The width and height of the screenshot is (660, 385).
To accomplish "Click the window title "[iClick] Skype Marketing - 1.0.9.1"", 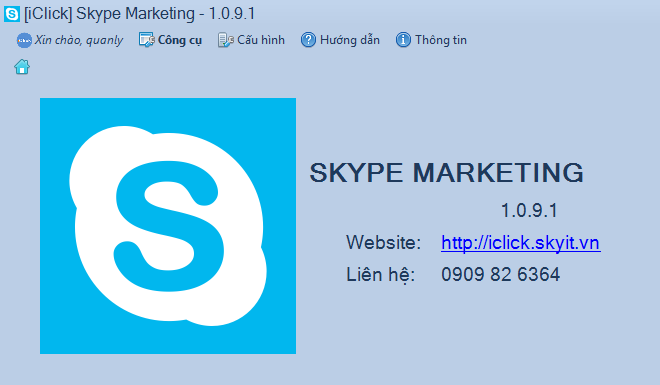I will pyautogui.click(x=140, y=14).
